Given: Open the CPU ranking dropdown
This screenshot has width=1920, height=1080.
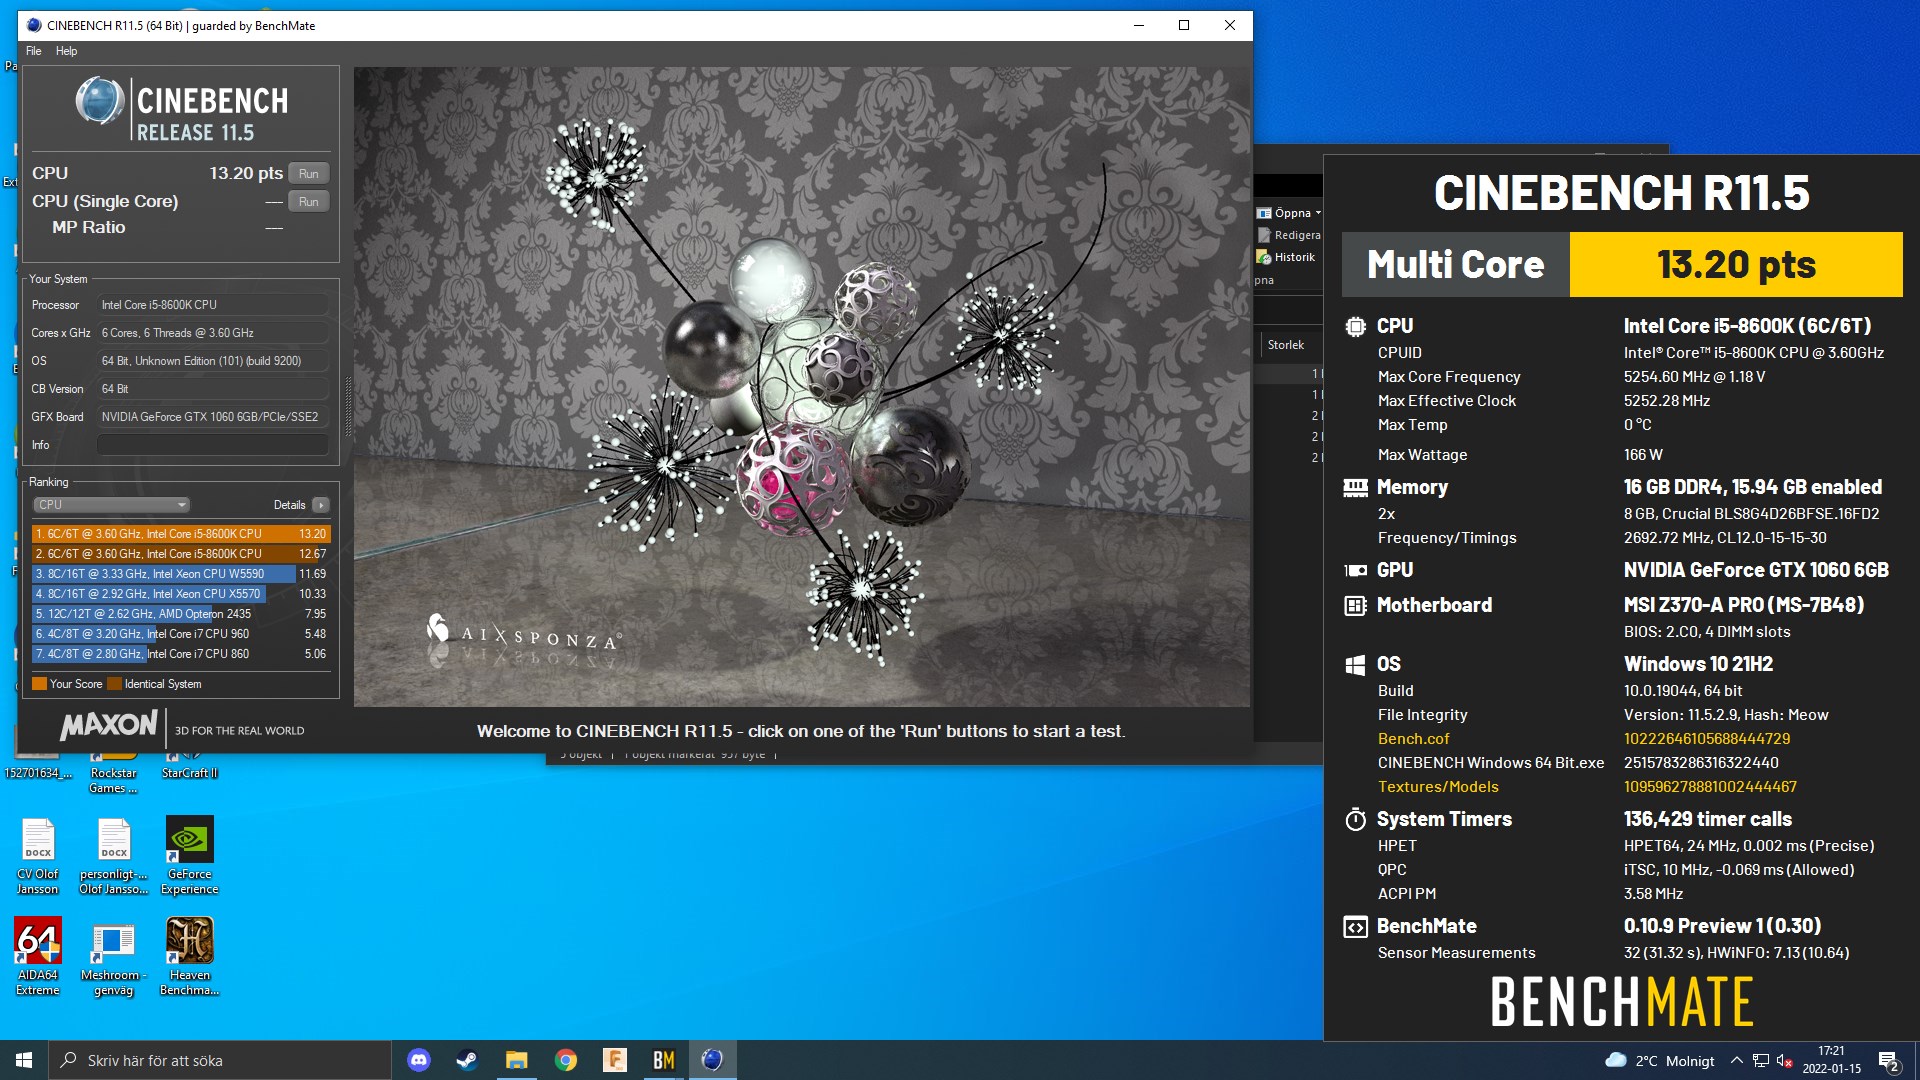Looking at the screenshot, I should pyautogui.click(x=111, y=505).
